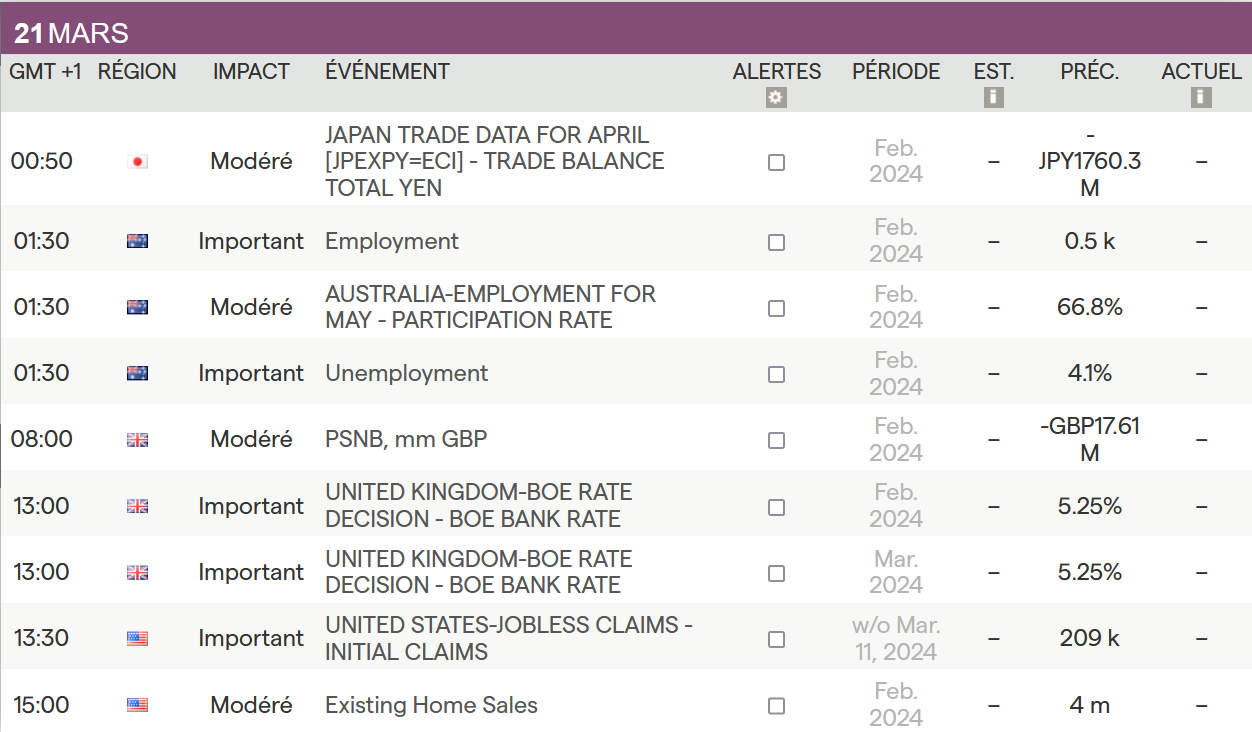Check alert box for PSNB, mm GBP
This screenshot has width=1252, height=732.
click(776, 440)
